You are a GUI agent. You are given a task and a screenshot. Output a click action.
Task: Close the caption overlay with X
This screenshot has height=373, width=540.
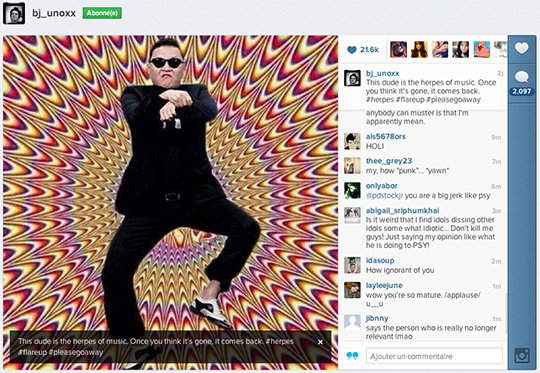[x=320, y=342]
